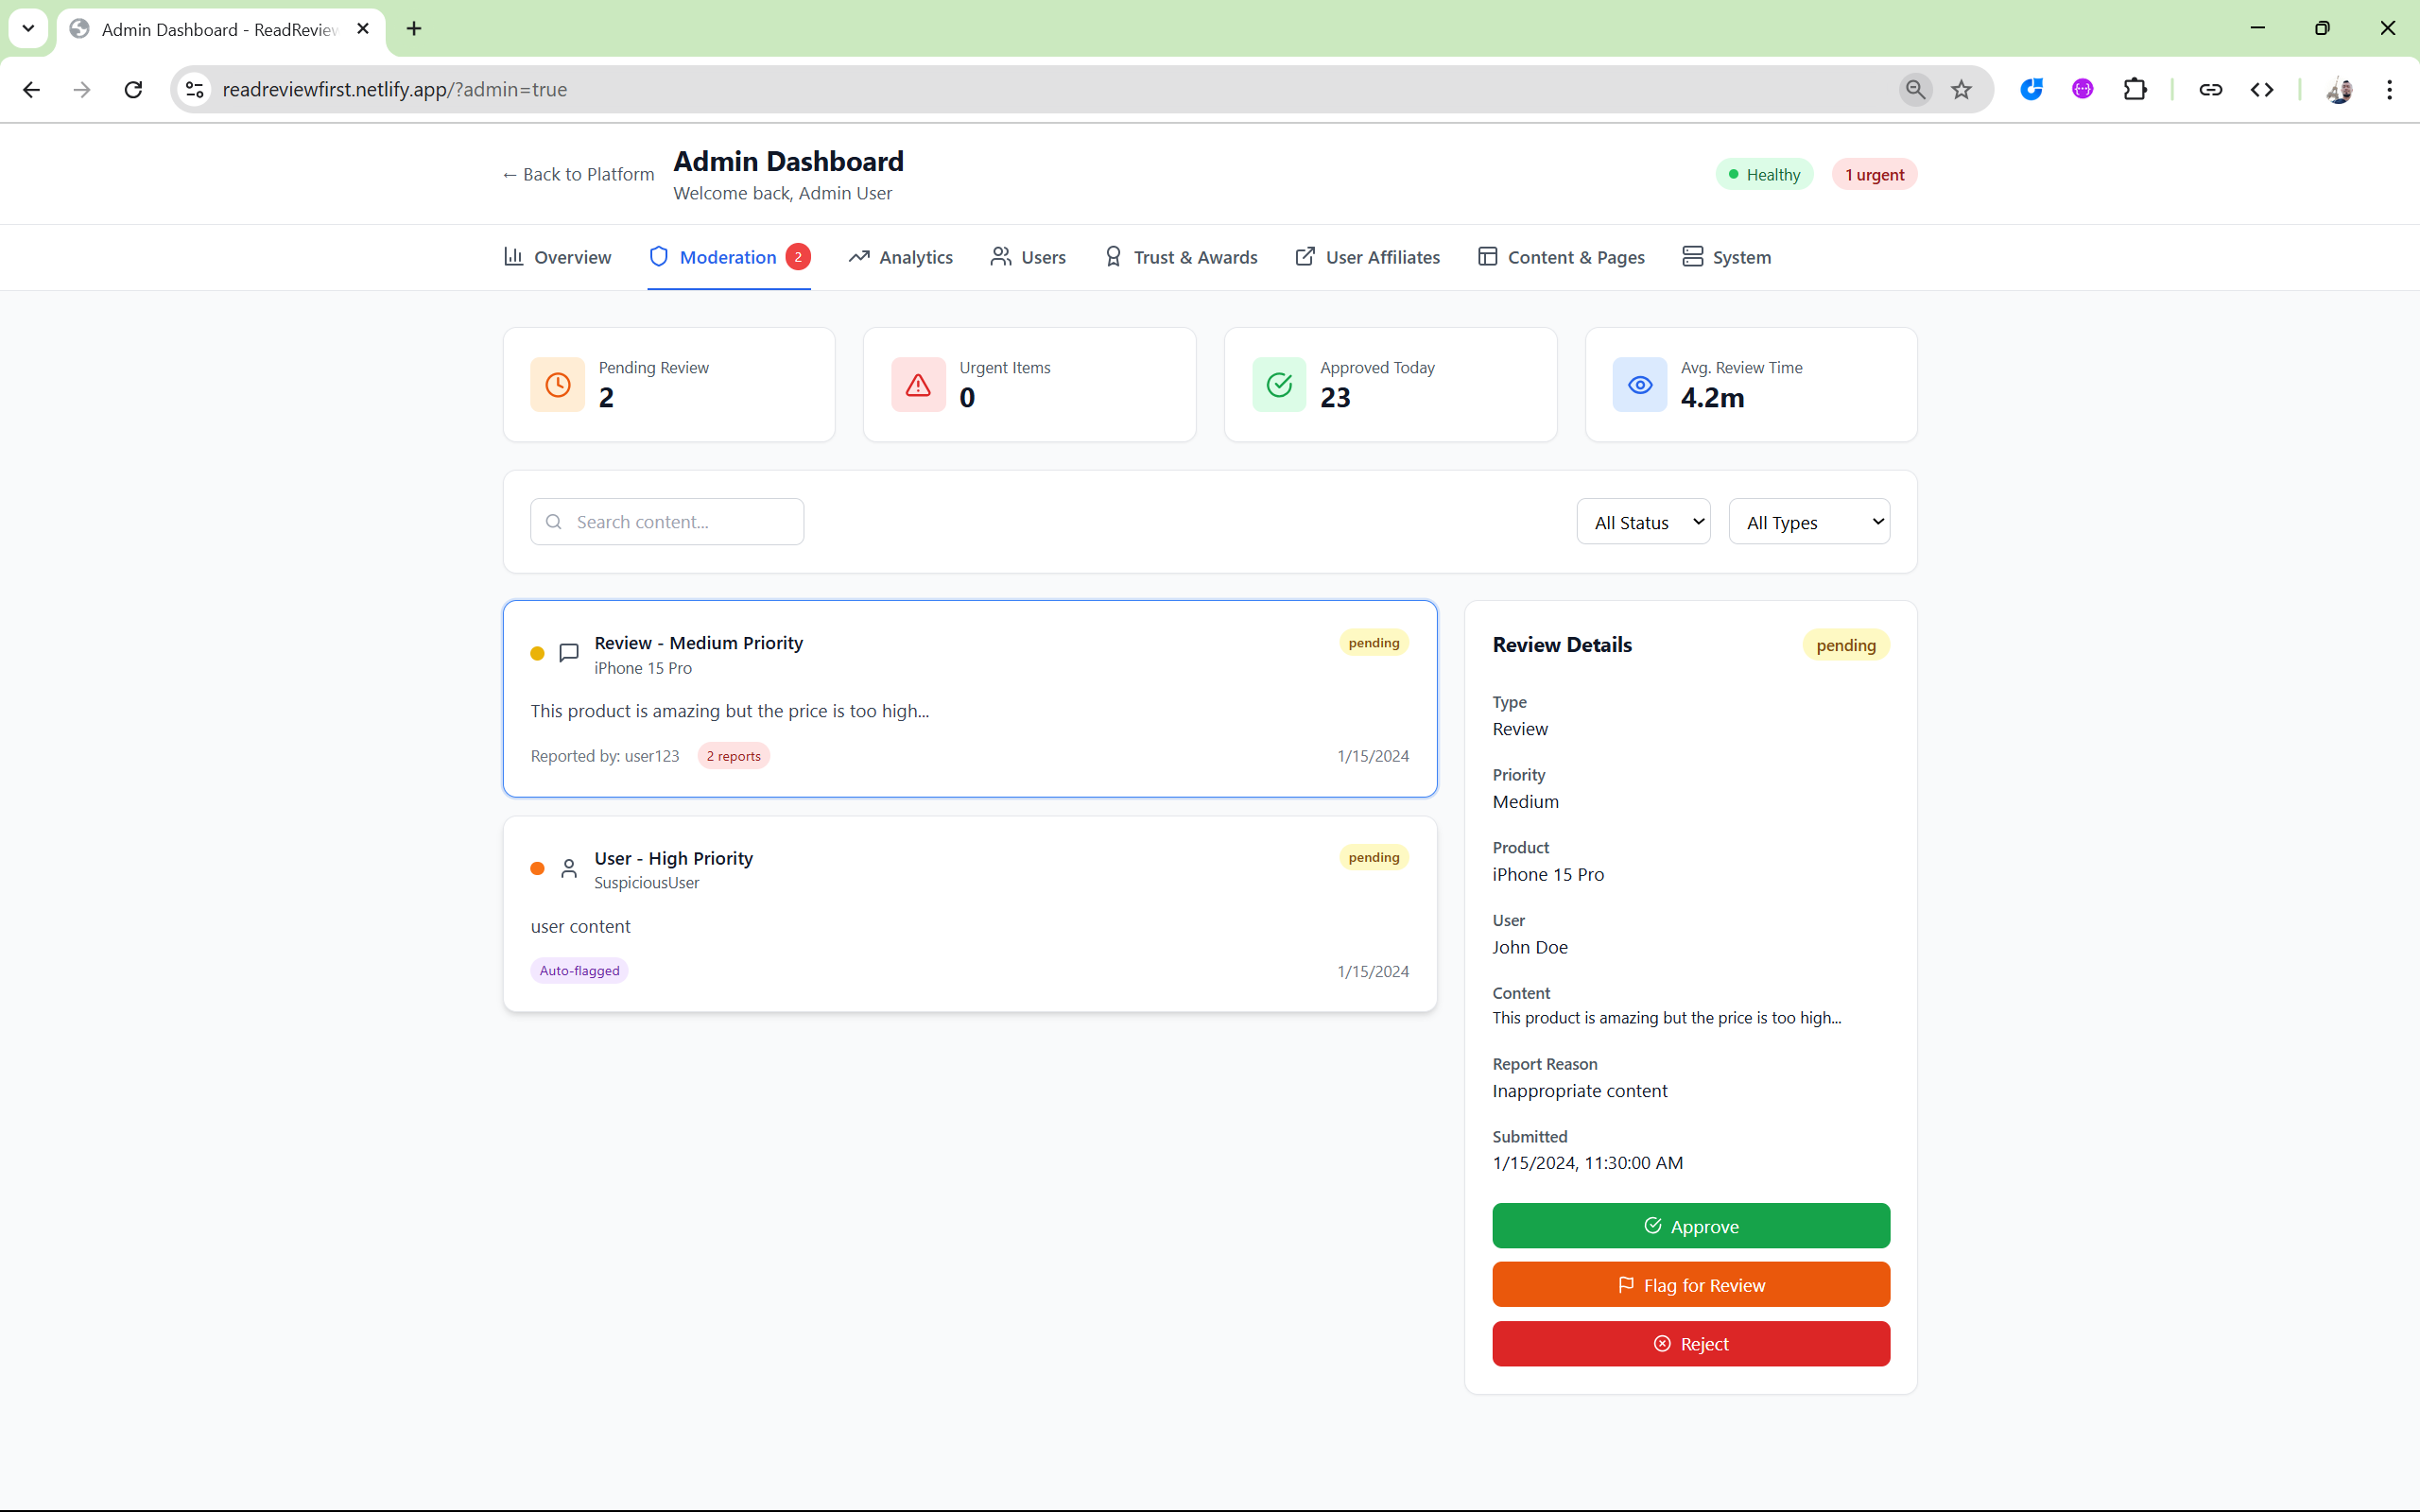This screenshot has width=2420, height=1512.
Task: Click the bookmark star icon in address bar
Action: coord(1961,90)
